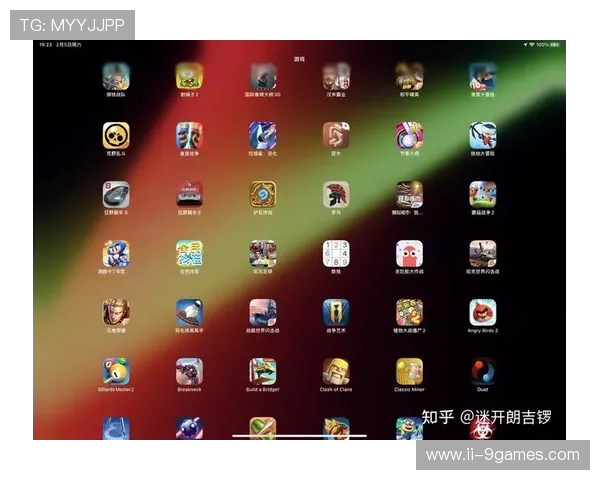Viewport: 600px width, 480px height.
Task: Open the Spartan helmet Rome game
Action: click(x=336, y=194)
